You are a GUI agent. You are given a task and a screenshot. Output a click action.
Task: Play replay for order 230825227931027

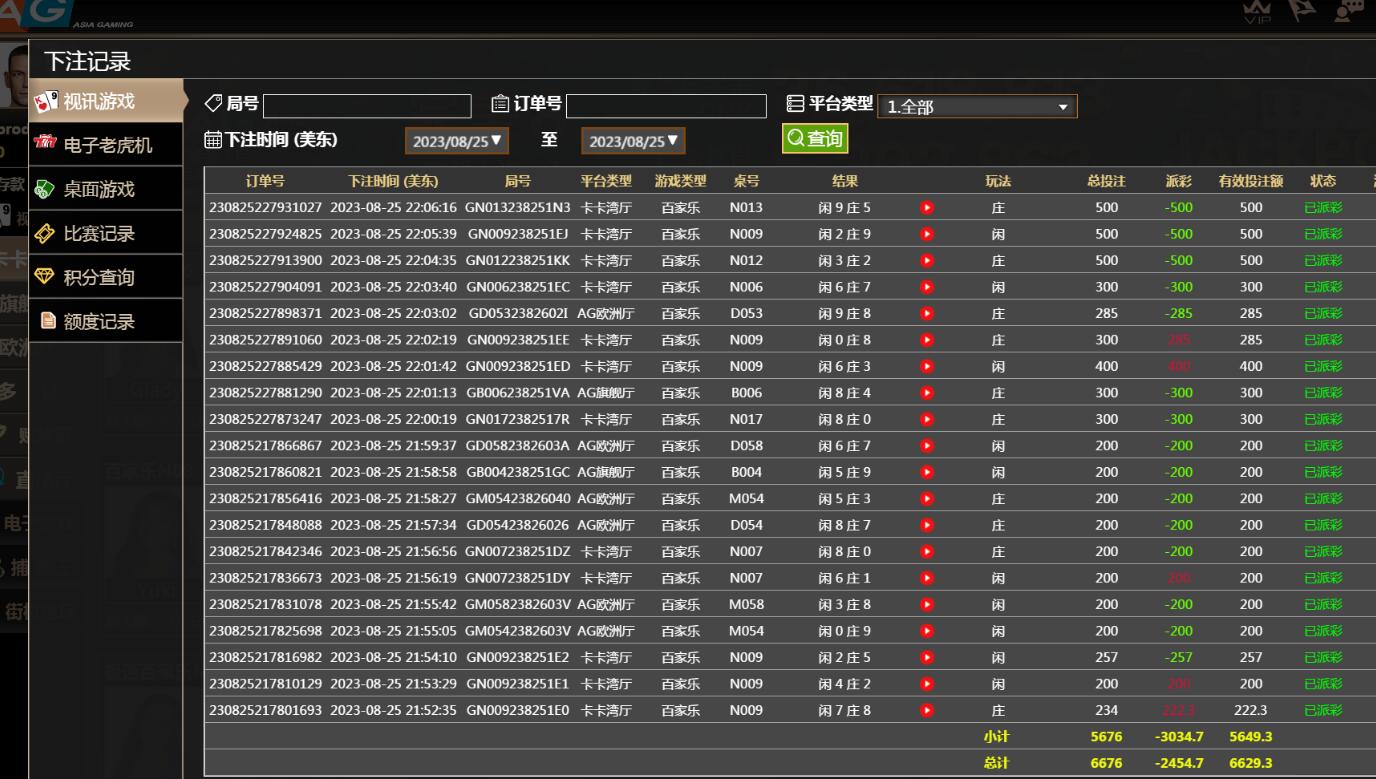(x=927, y=208)
